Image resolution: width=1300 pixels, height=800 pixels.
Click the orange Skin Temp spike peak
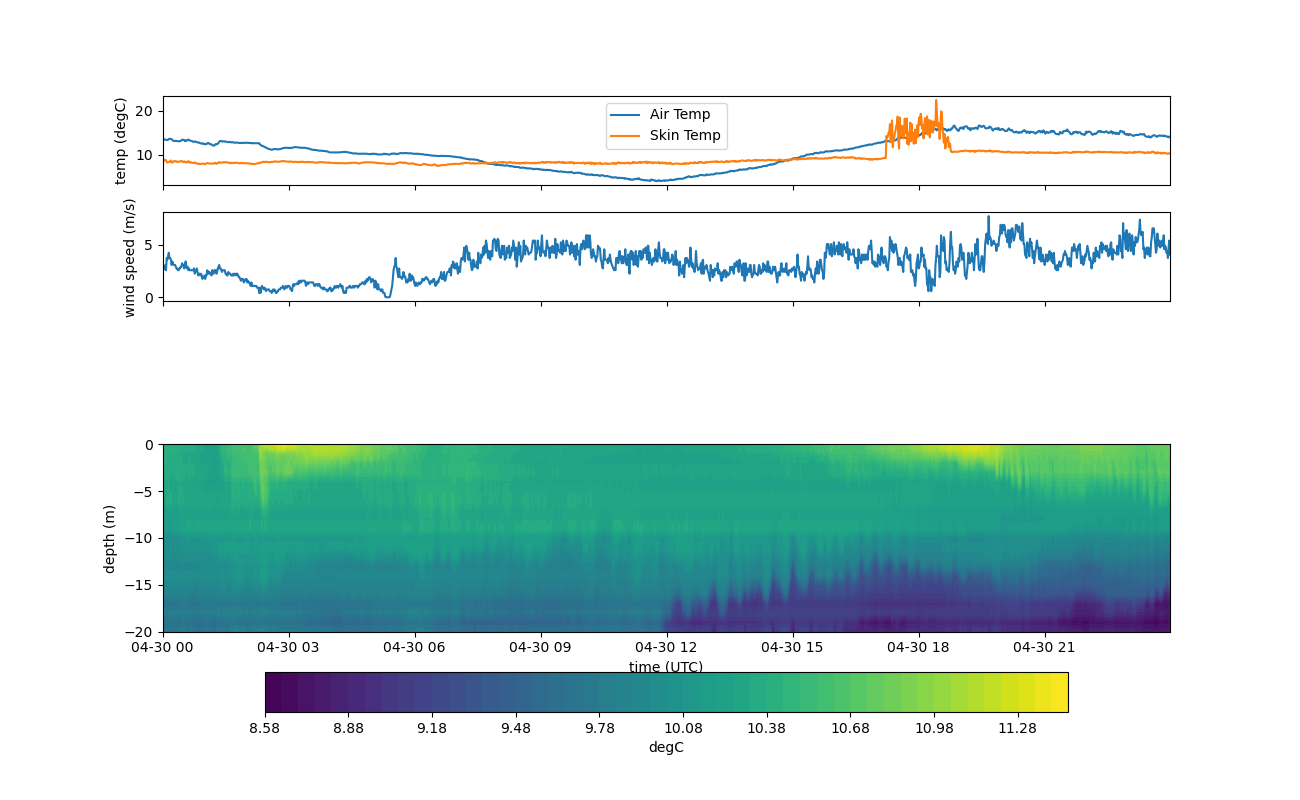coord(936,101)
